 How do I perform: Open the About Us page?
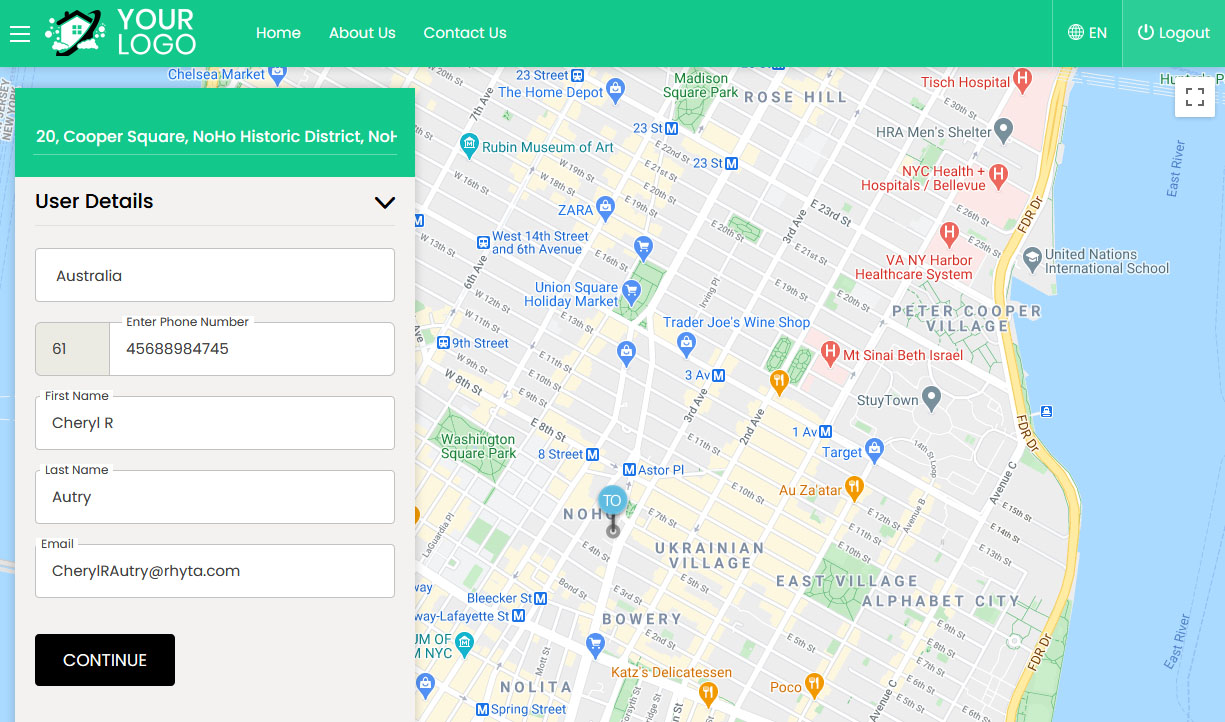362,33
